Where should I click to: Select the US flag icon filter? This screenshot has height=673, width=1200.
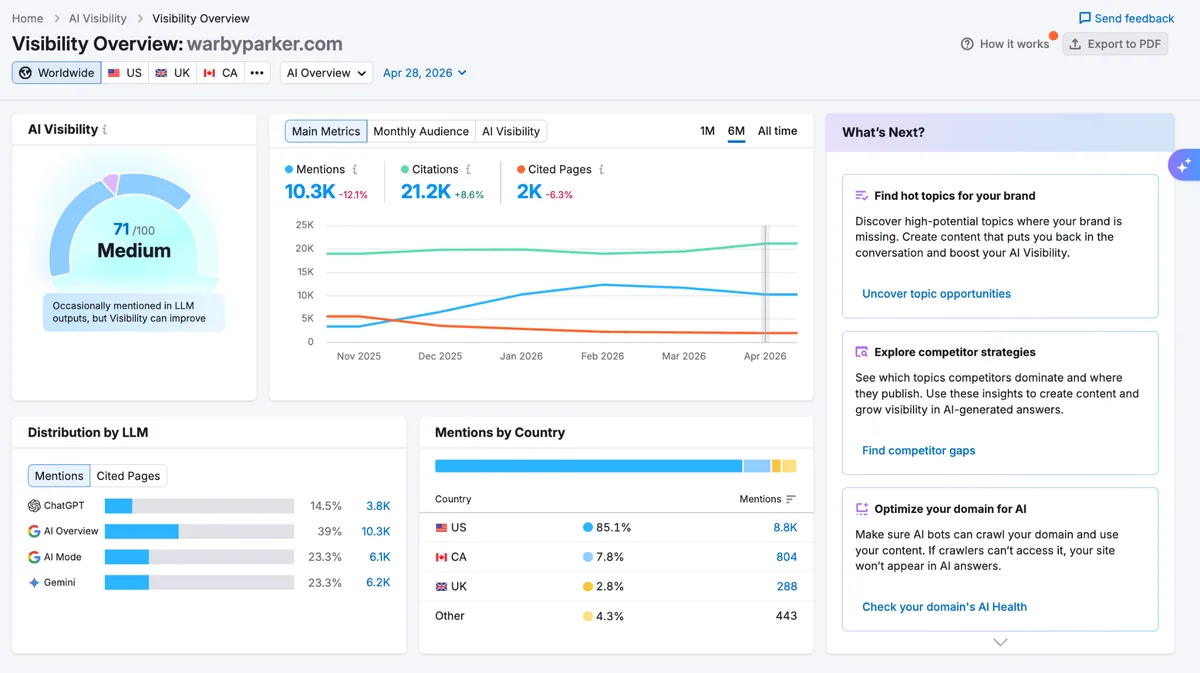pos(114,73)
